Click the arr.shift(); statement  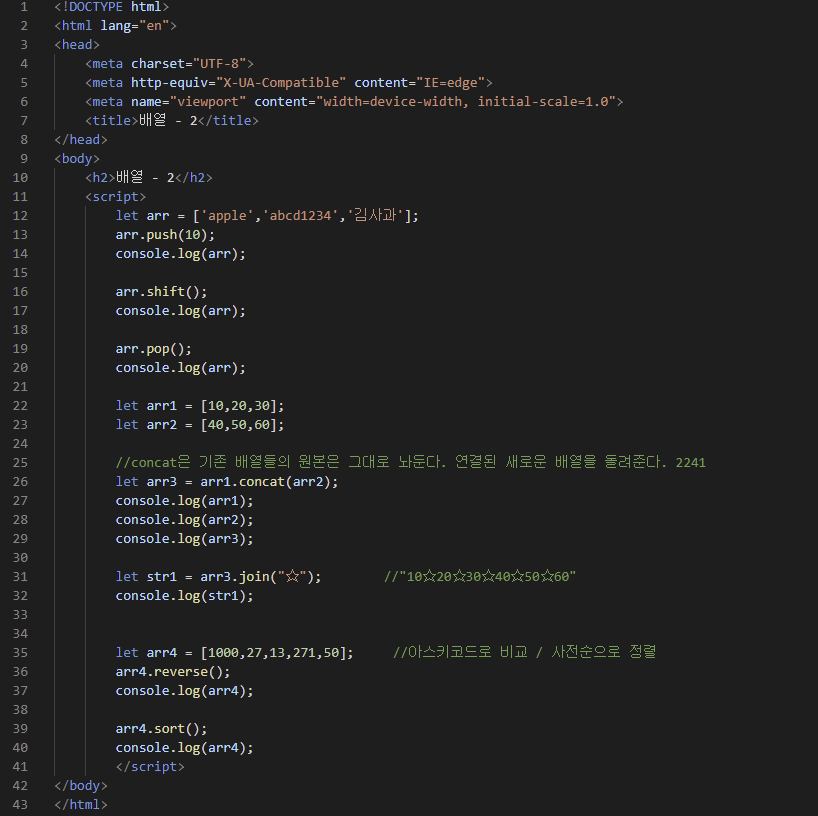(161, 292)
